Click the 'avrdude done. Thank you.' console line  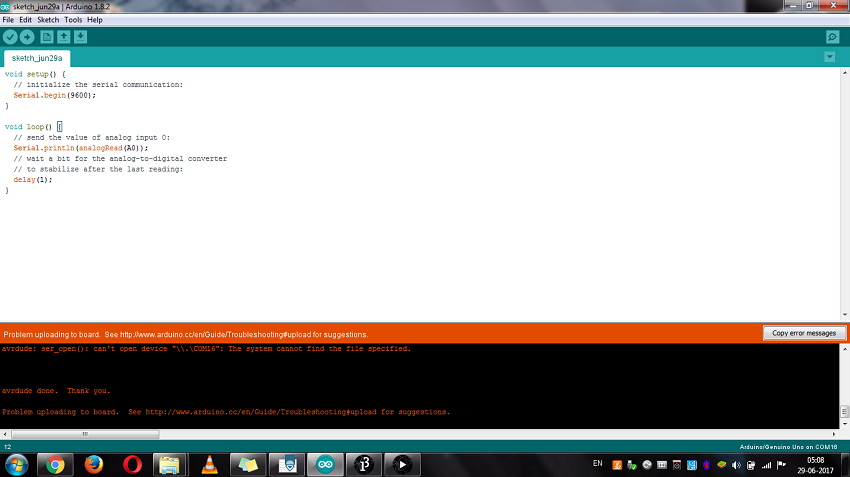coord(56,391)
